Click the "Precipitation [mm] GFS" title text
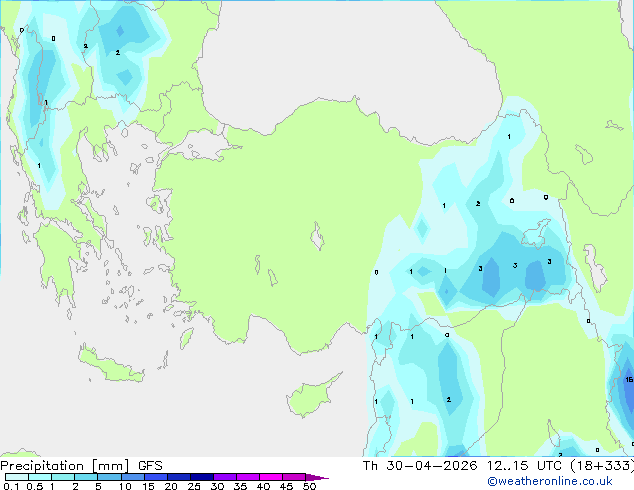This screenshot has width=634, height=490. pos(81,466)
